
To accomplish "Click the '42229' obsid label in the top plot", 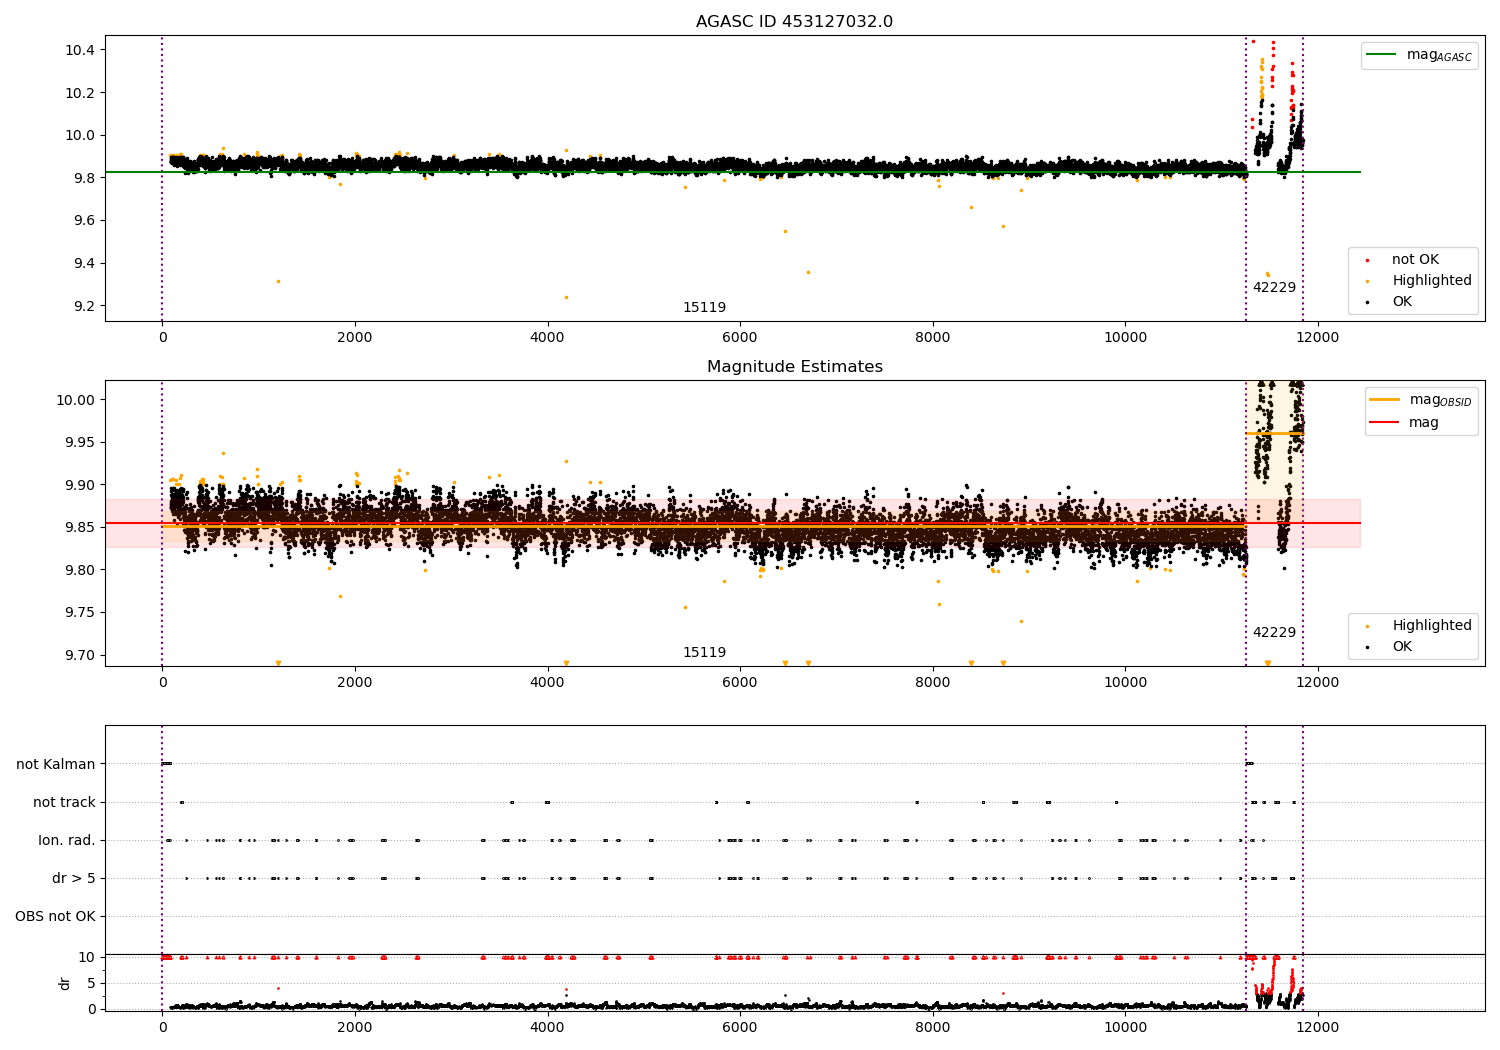I will tap(1274, 288).
